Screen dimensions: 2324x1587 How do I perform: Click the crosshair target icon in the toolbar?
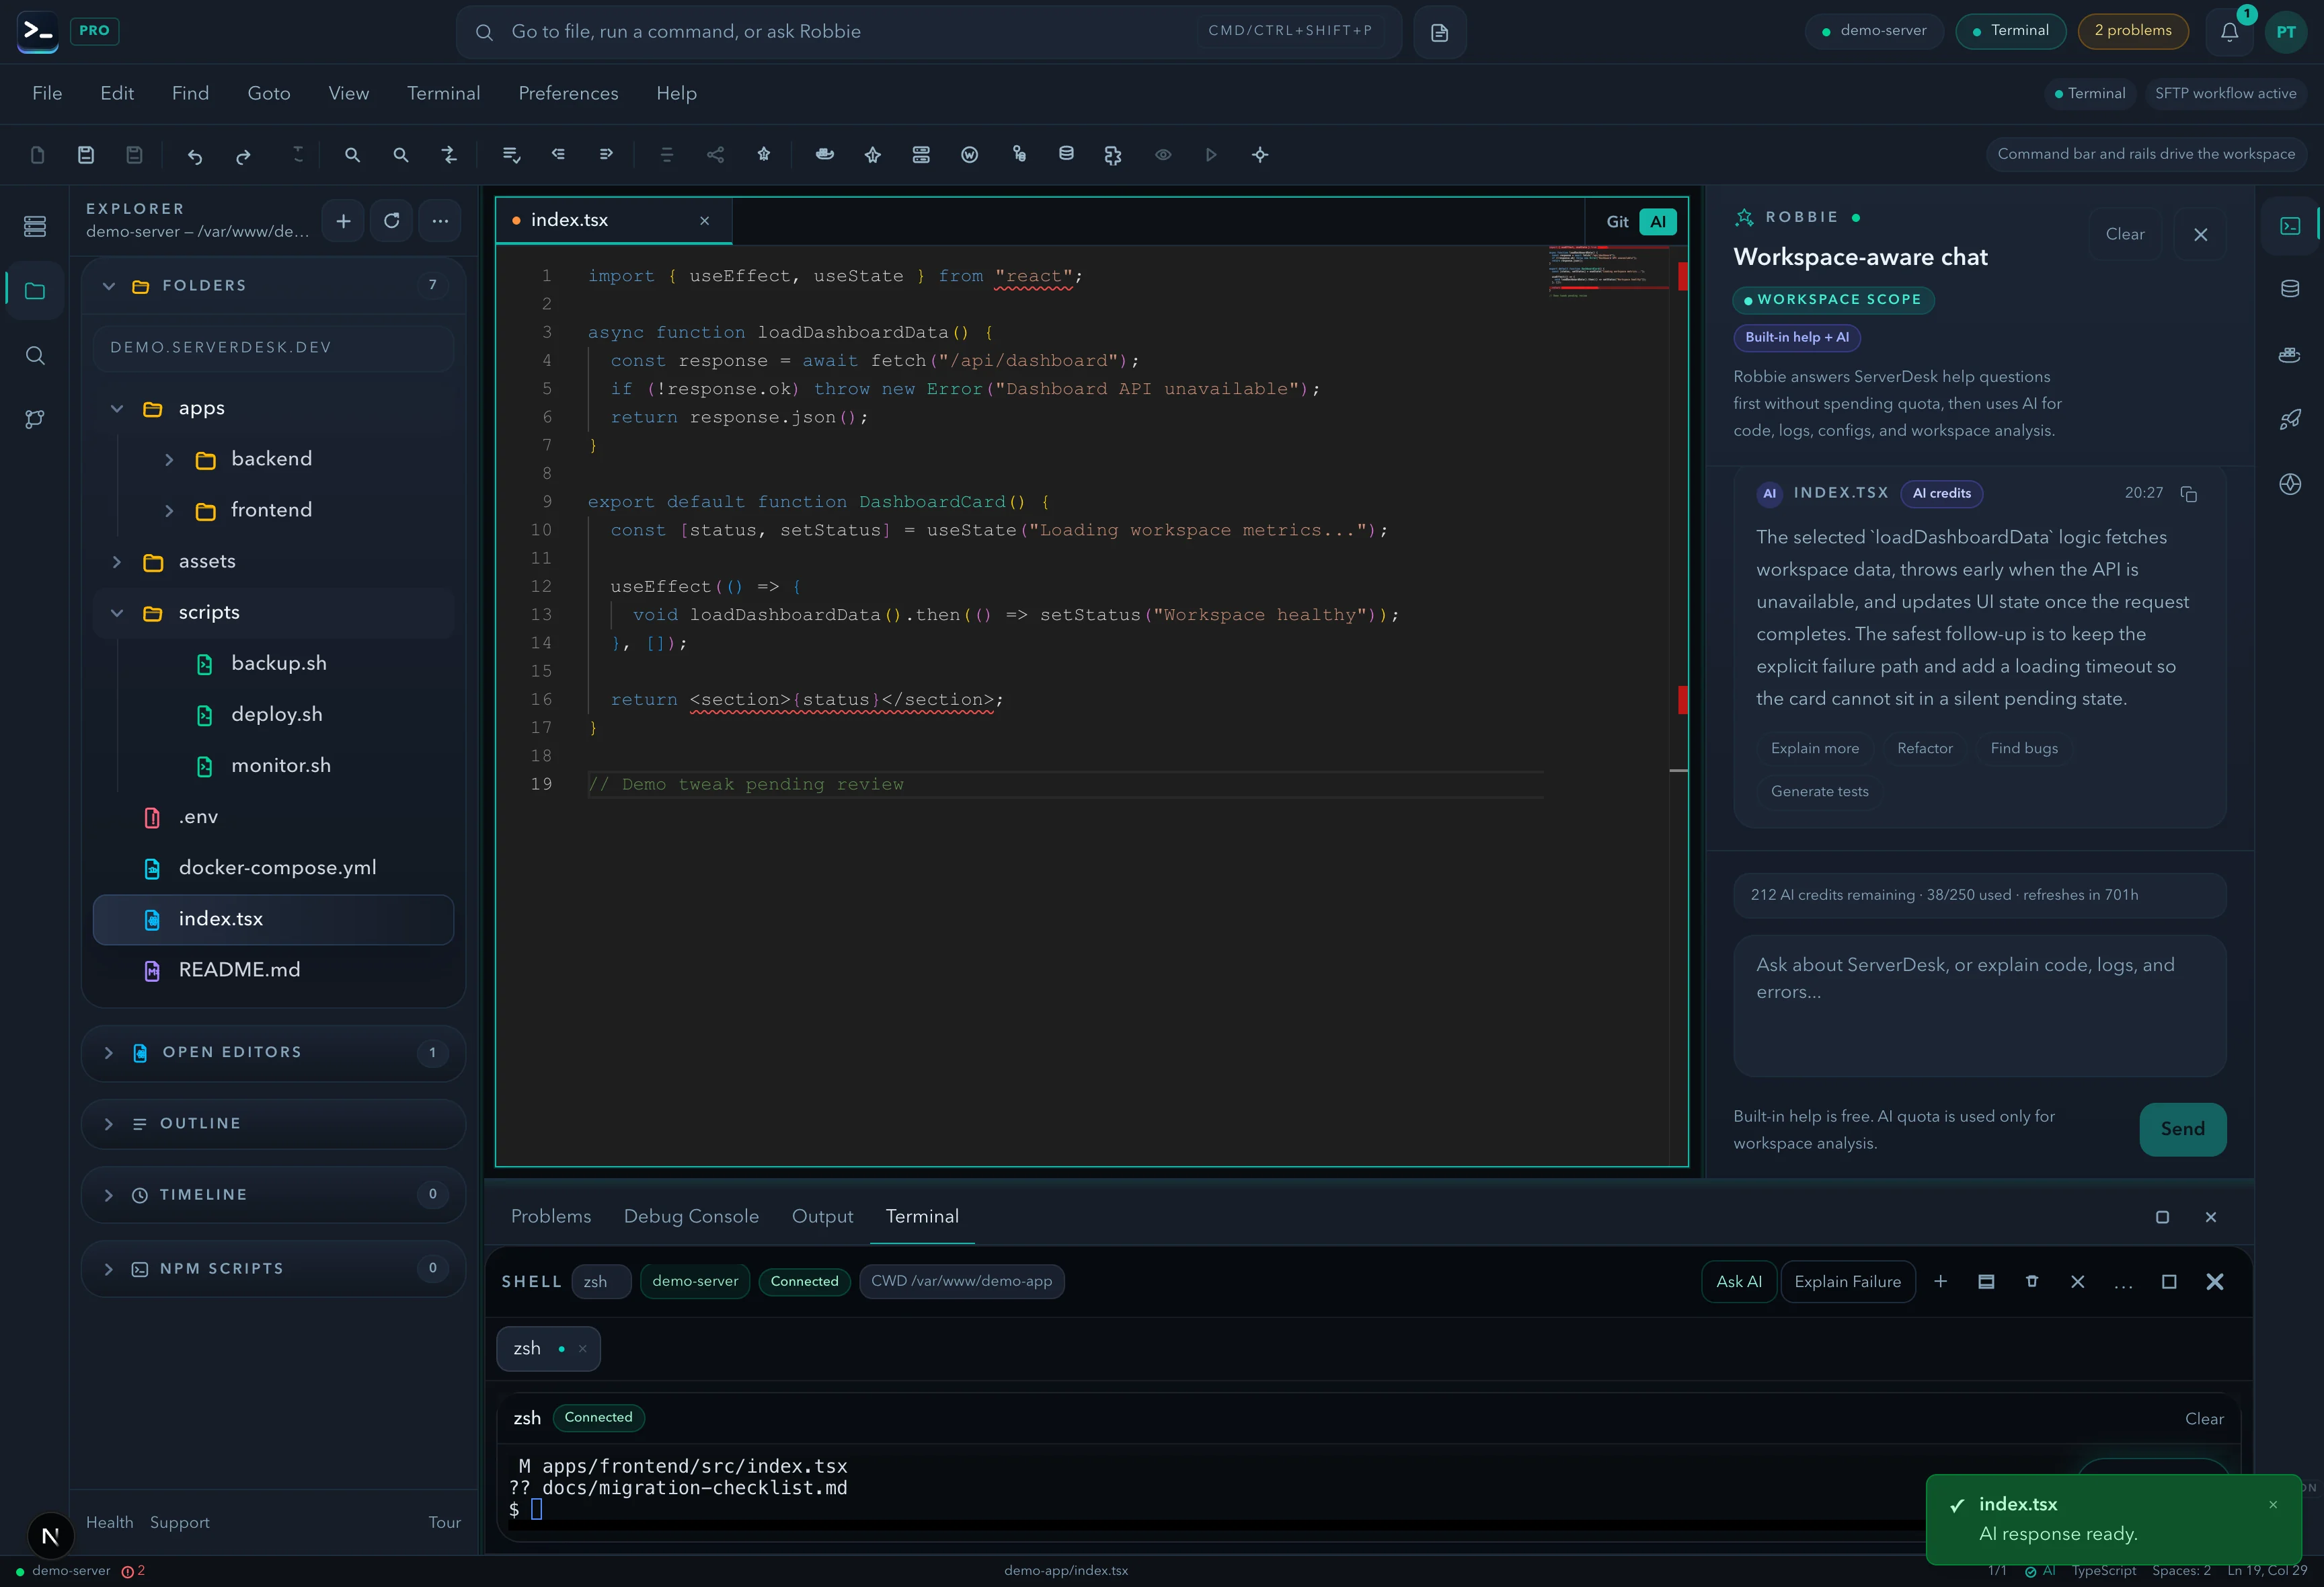click(x=1260, y=155)
